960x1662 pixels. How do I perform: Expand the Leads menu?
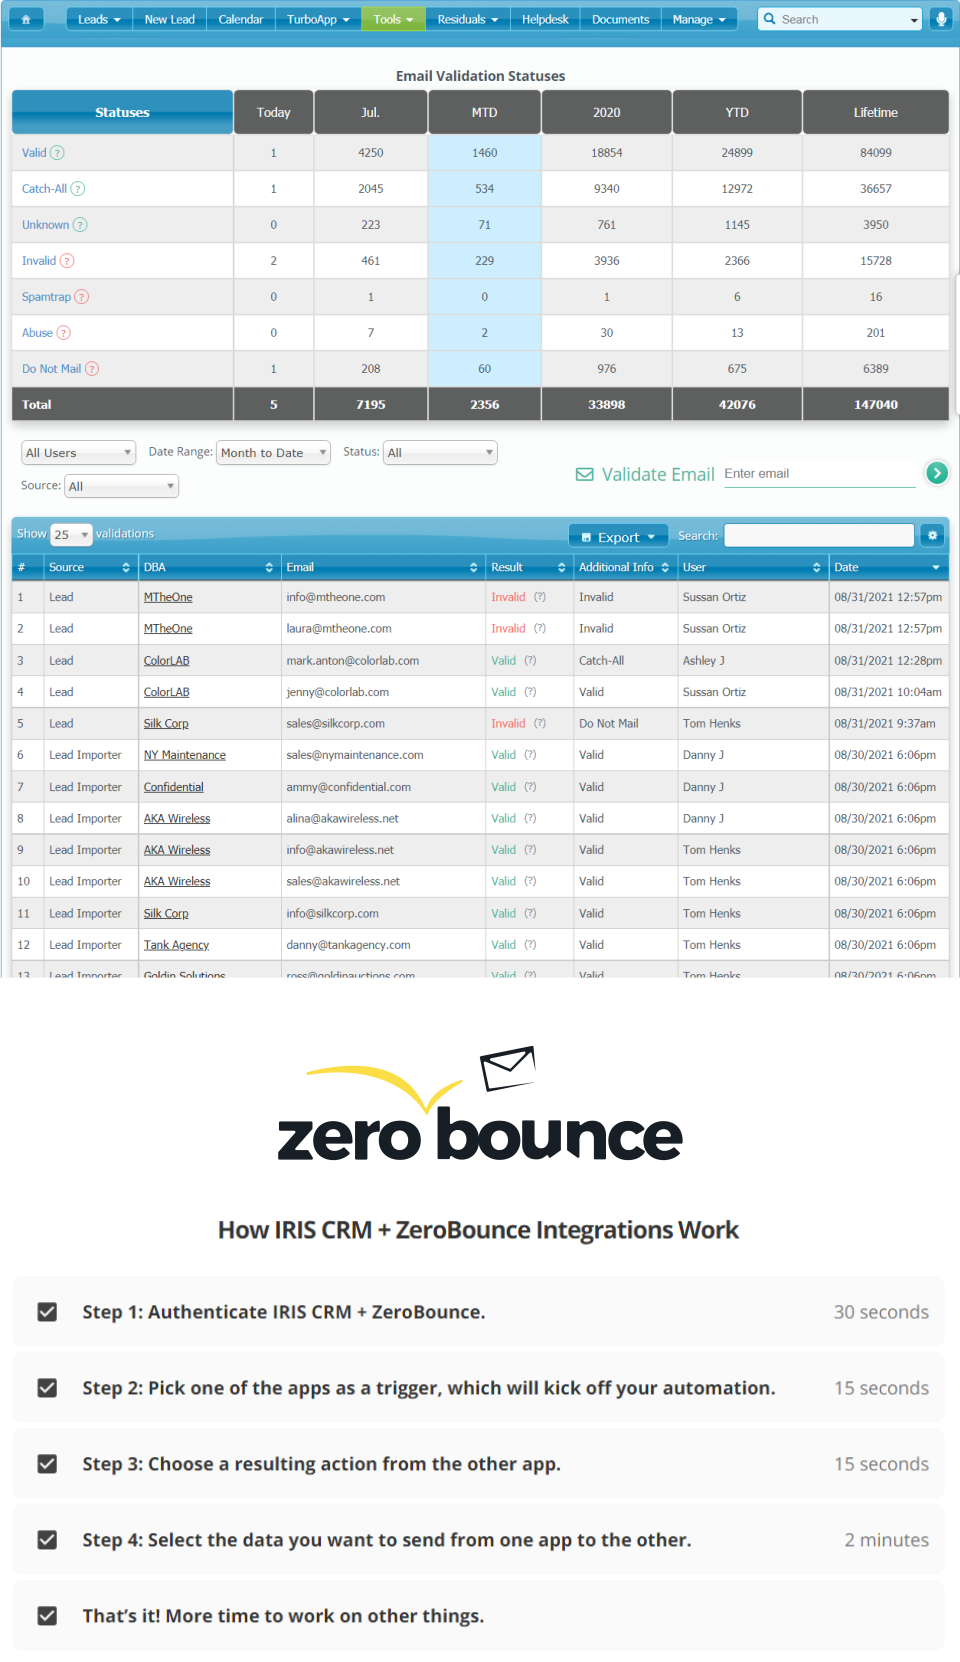(99, 19)
